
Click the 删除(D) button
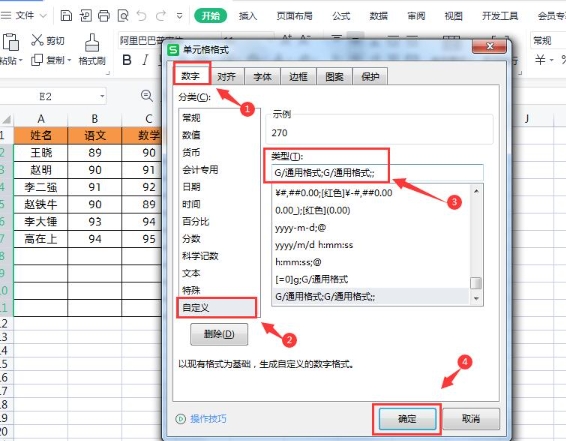(x=219, y=334)
